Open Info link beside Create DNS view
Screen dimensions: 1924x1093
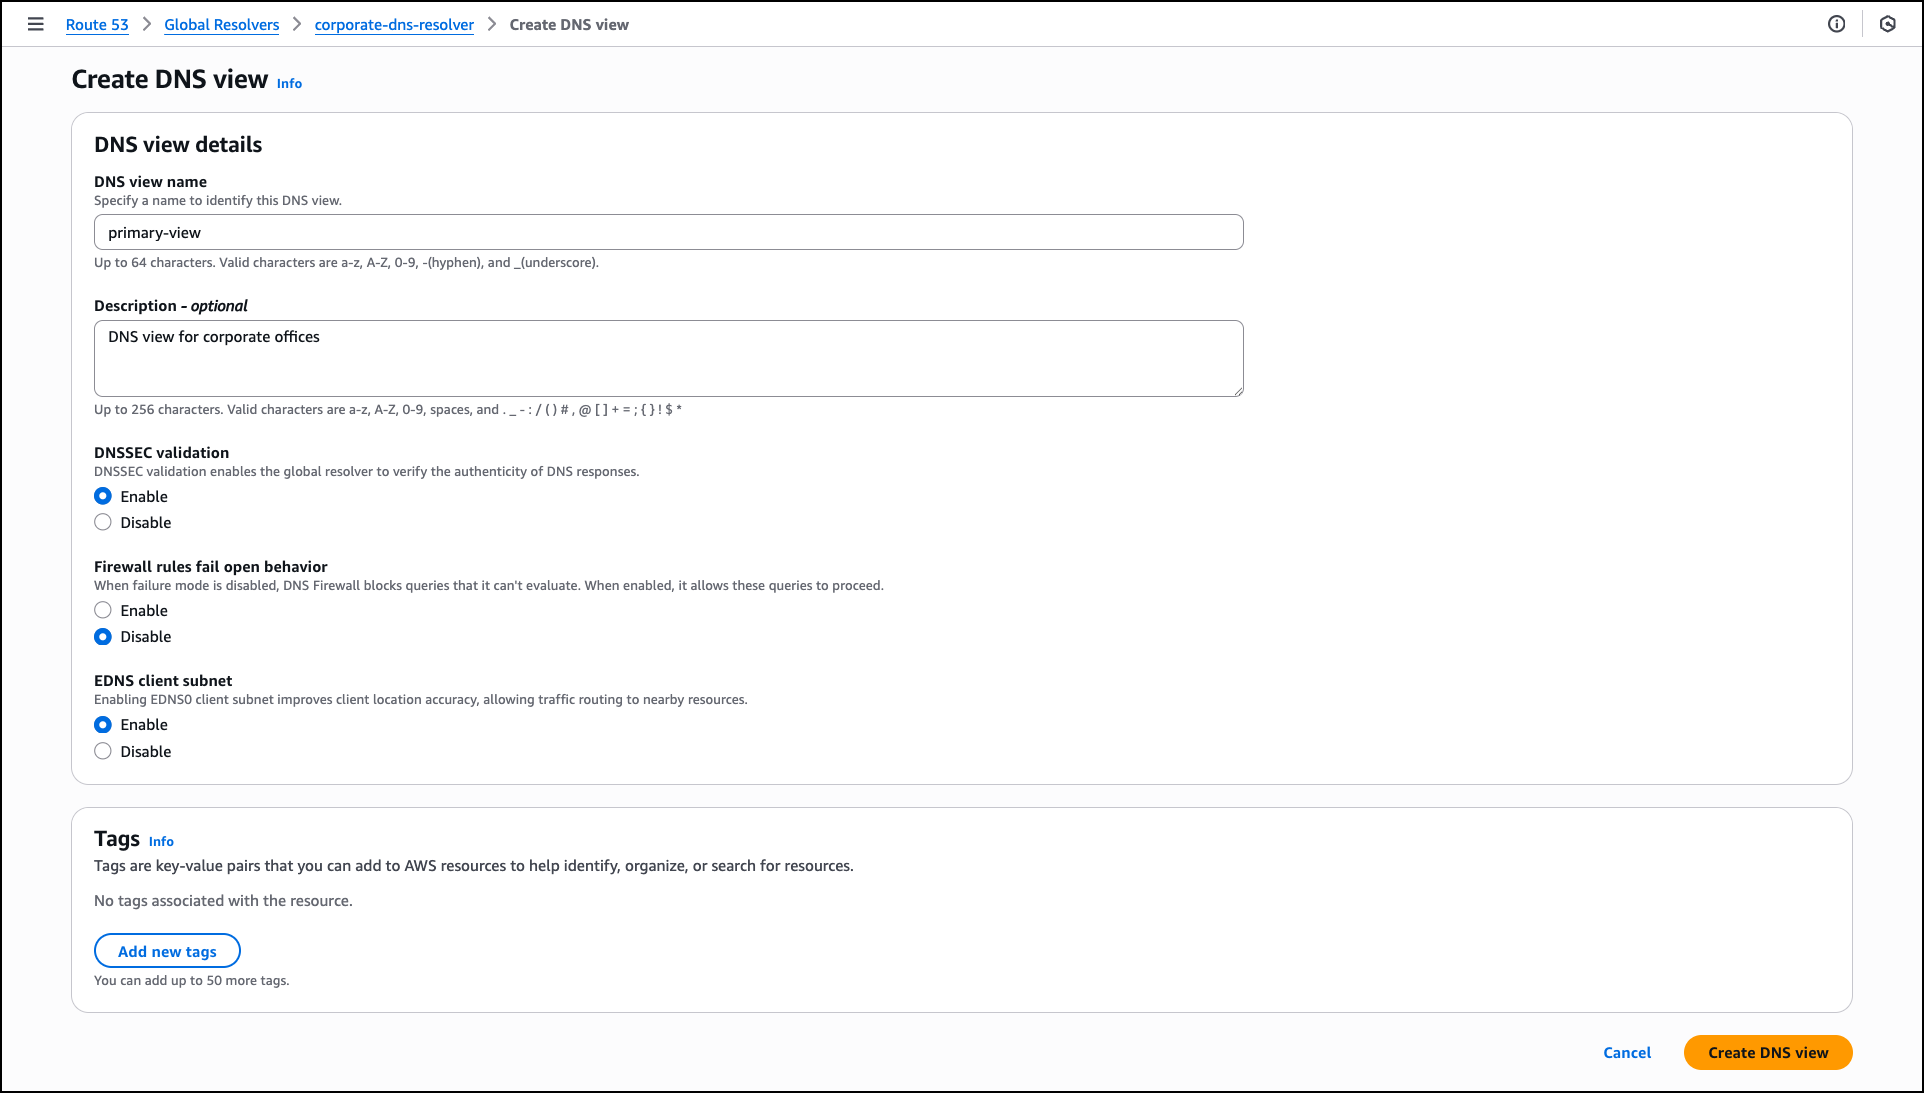coord(289,84)
